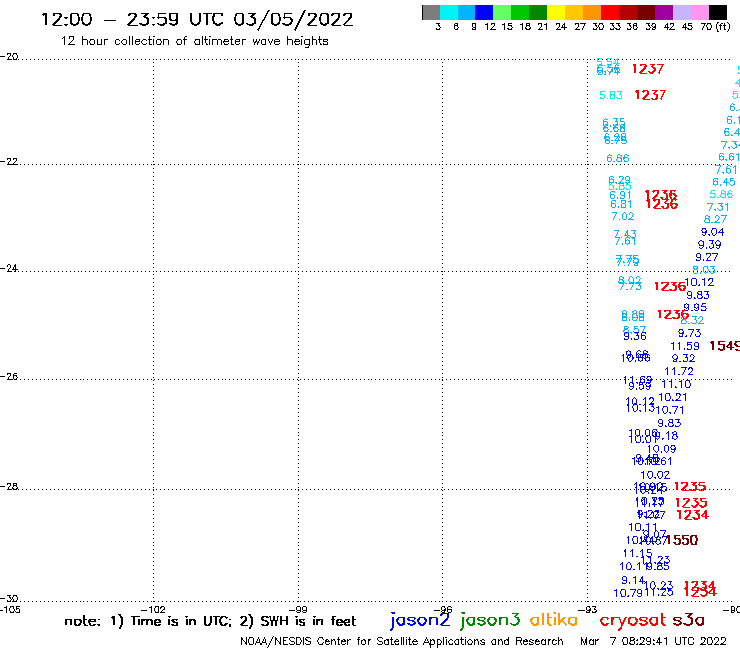Image resolution: width=740 pixels, height=650 pixels.
Task: Click the note about time in UTC and SWH in feet
Action: 210,621
